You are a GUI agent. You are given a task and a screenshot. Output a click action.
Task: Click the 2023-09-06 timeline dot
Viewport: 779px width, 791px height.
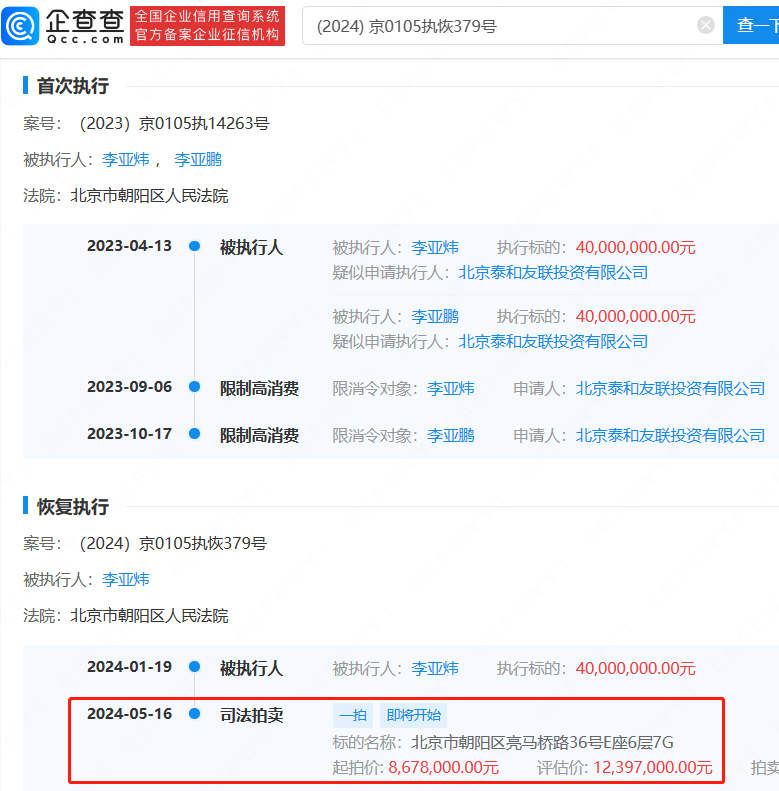195,388
